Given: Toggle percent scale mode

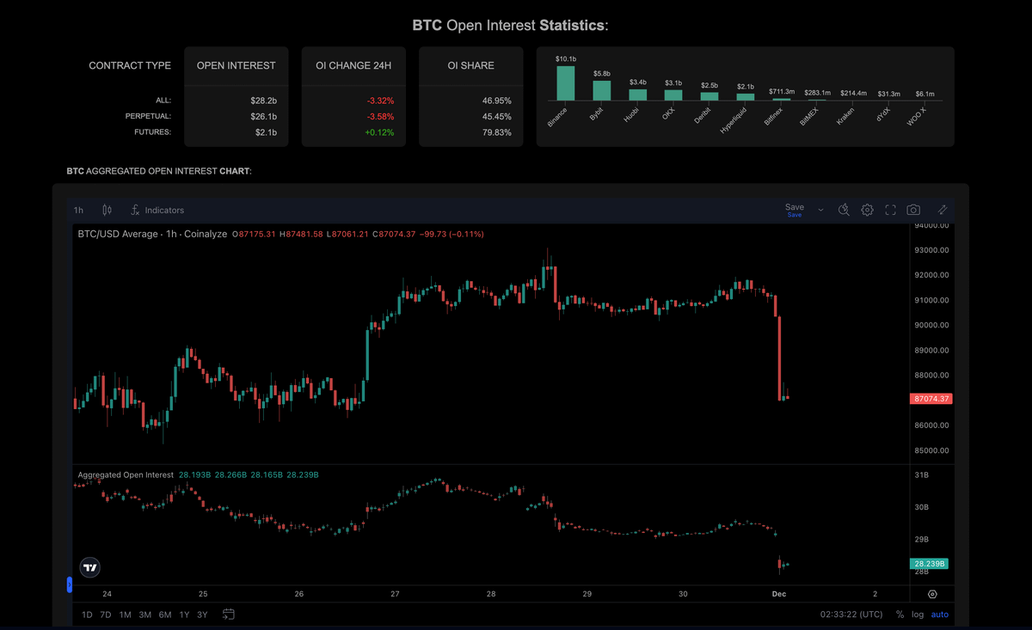Looking at the screenshot, I should point(900,614).
